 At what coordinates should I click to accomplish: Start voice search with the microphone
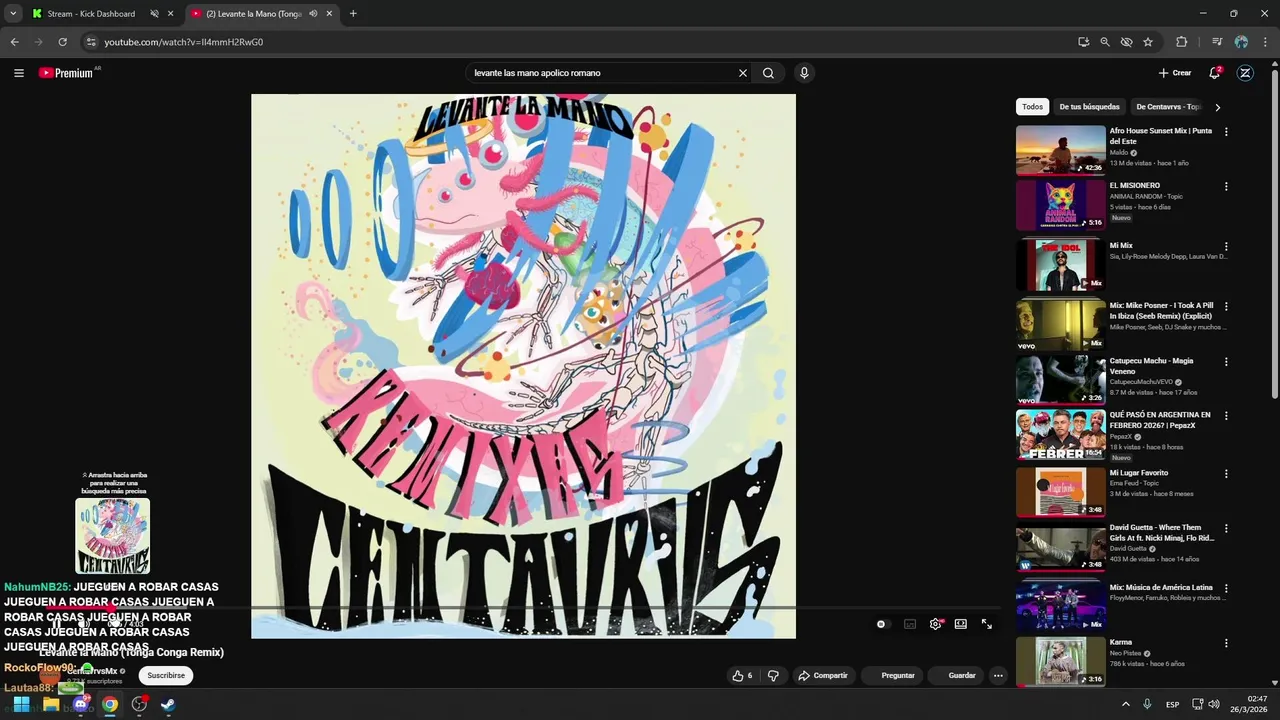(804, 73)
